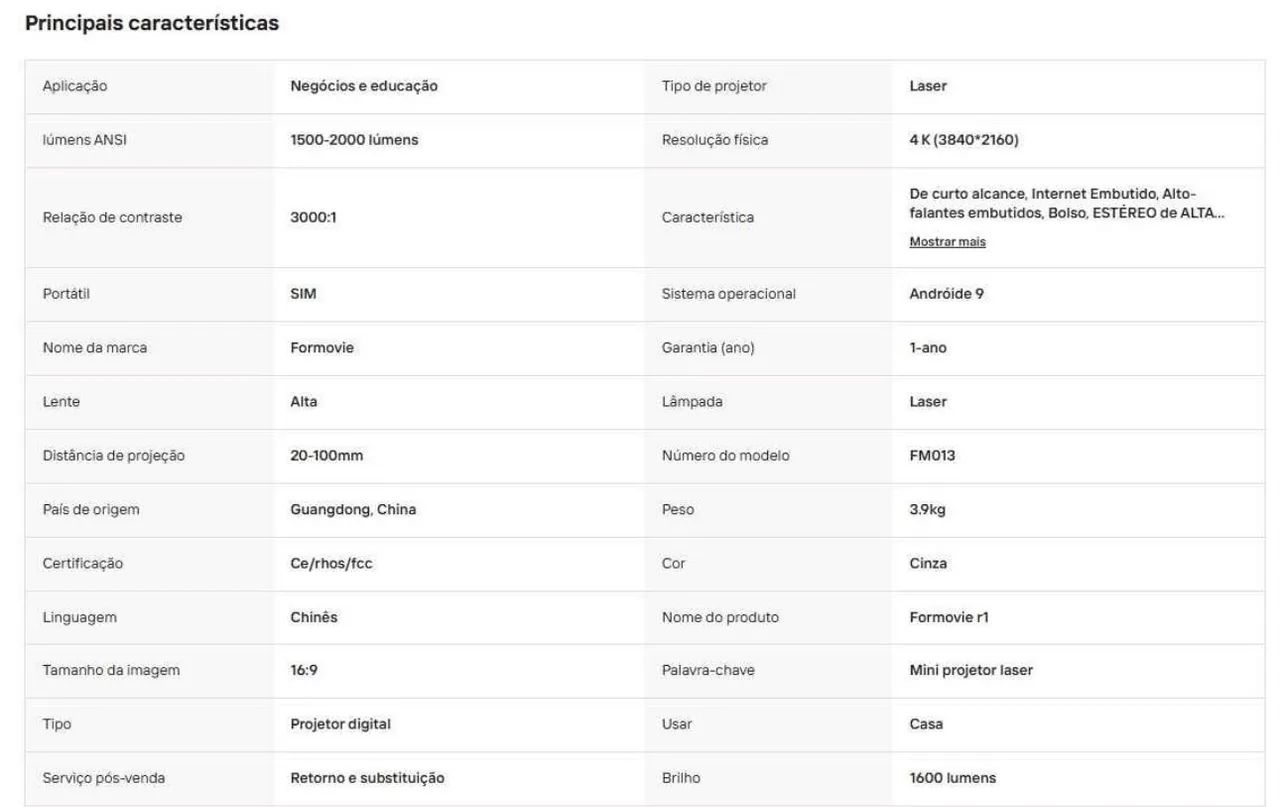Select the 'Guangdong, China' origin value
The image size is (1280, 807).
point(353,510)
